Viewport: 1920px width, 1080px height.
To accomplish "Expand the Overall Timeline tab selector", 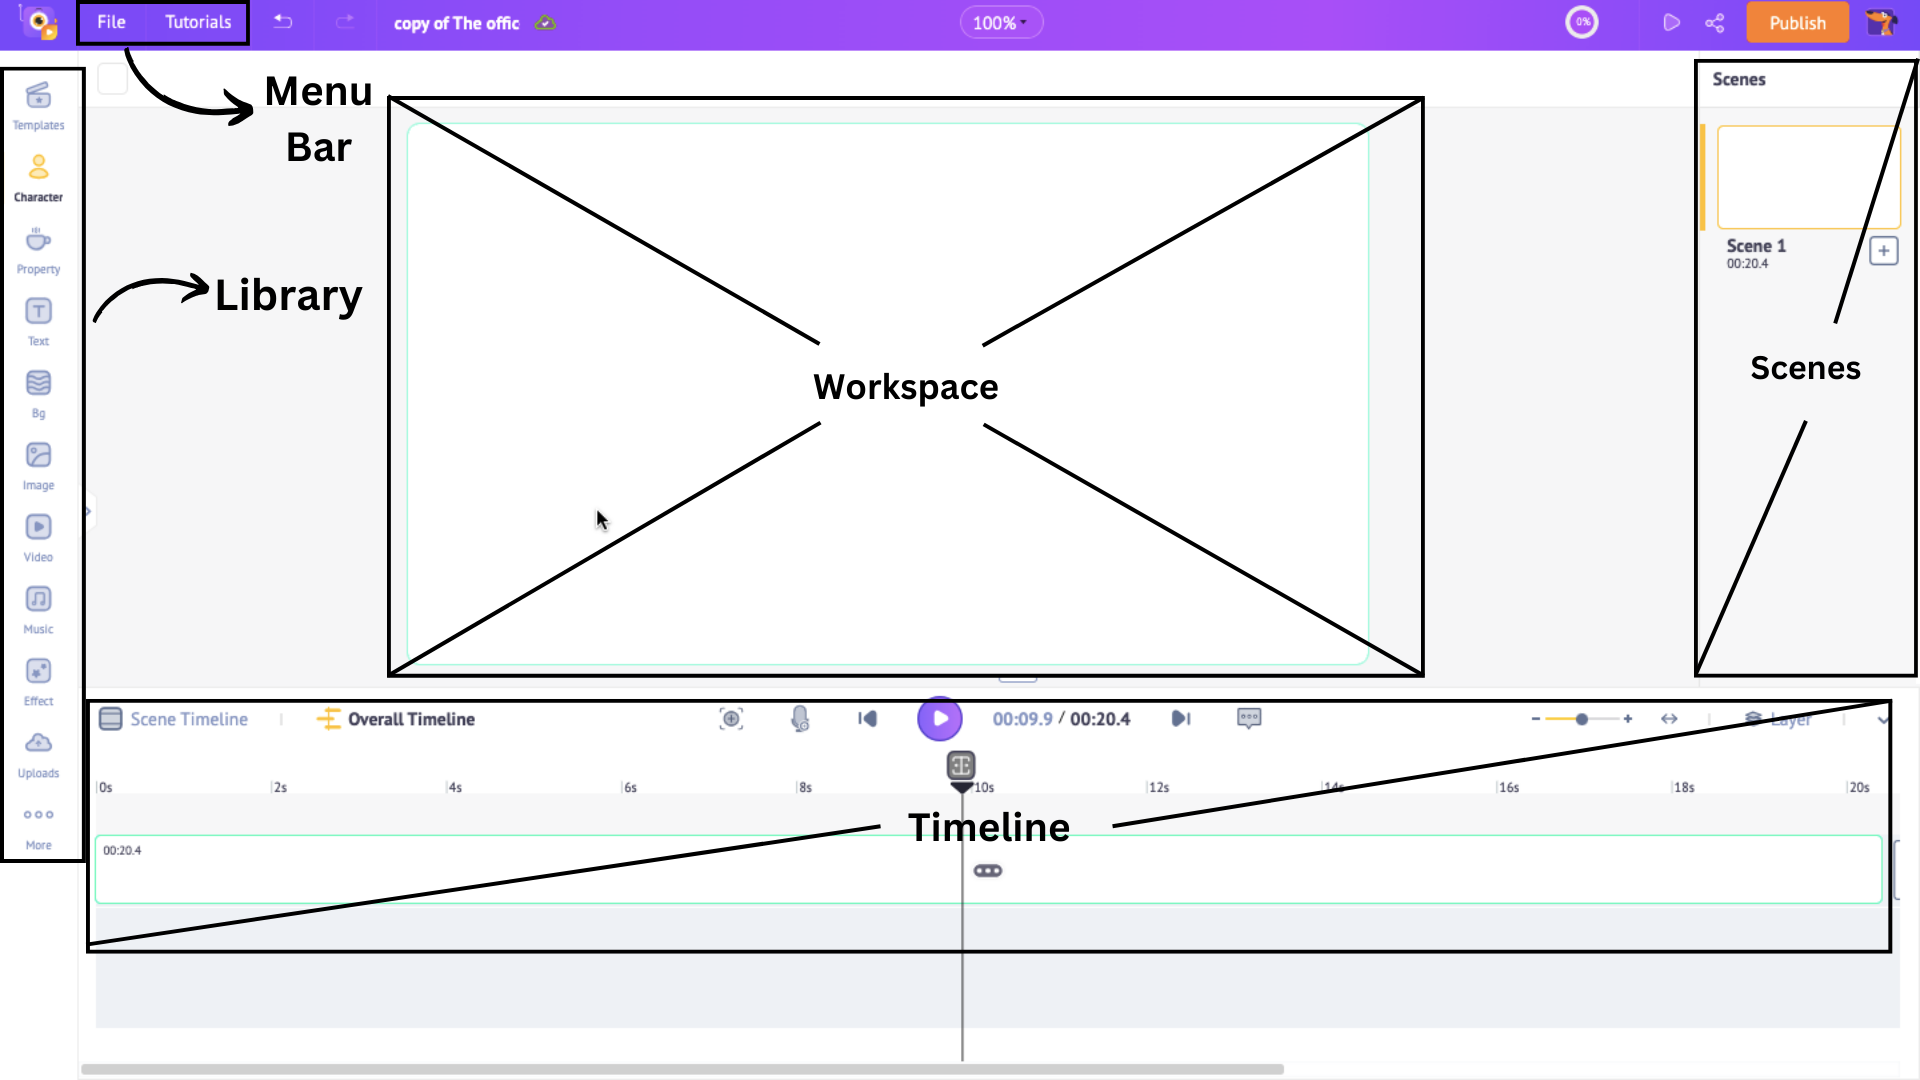I will [396, 719].
